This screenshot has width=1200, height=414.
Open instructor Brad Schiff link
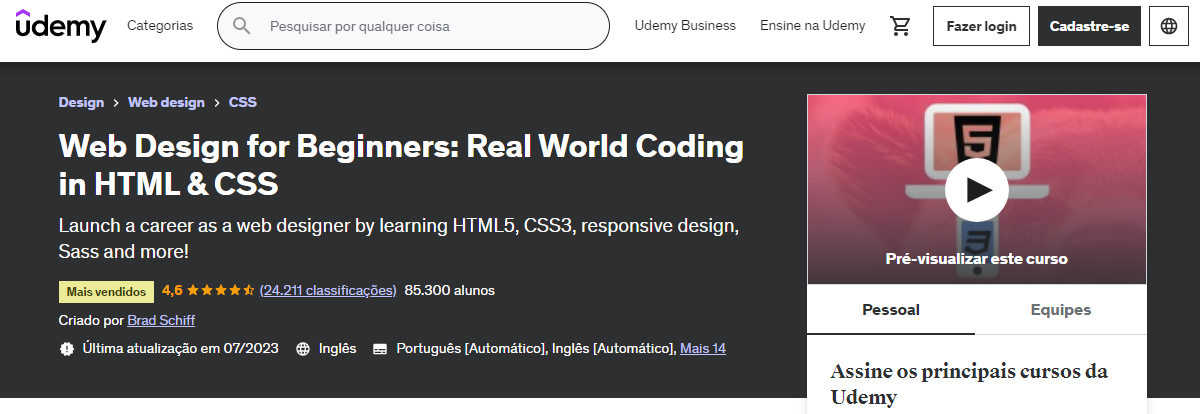click(x=161, y=320)
